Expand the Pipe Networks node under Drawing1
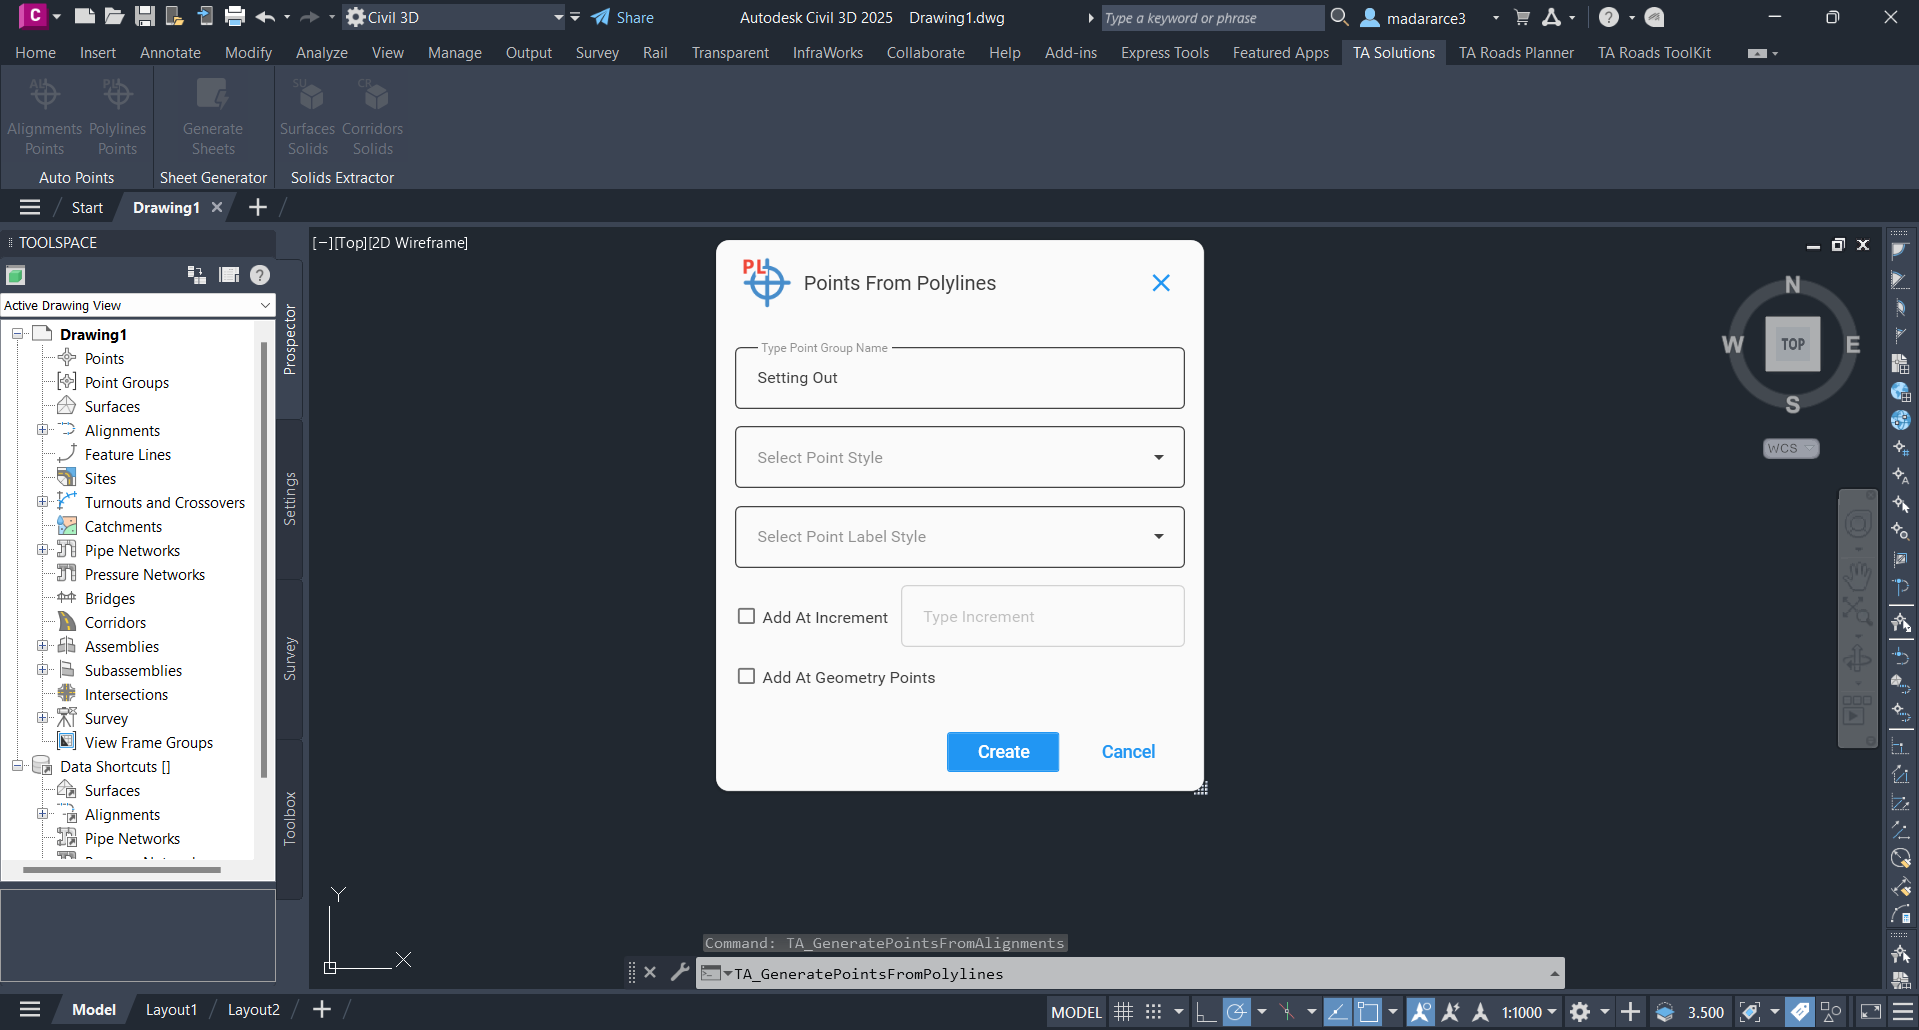This screenshot has width=1919, height=1030. tap(42, 550)
